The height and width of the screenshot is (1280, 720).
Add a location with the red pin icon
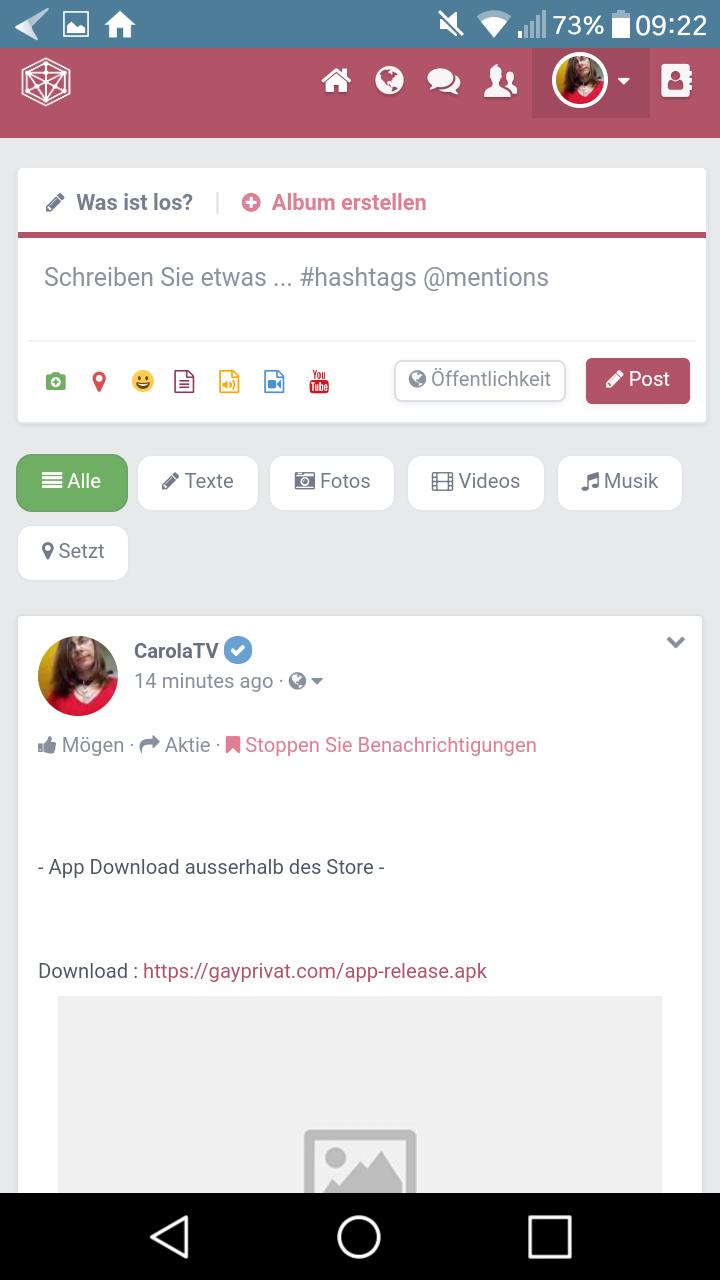tap(99, 381)
